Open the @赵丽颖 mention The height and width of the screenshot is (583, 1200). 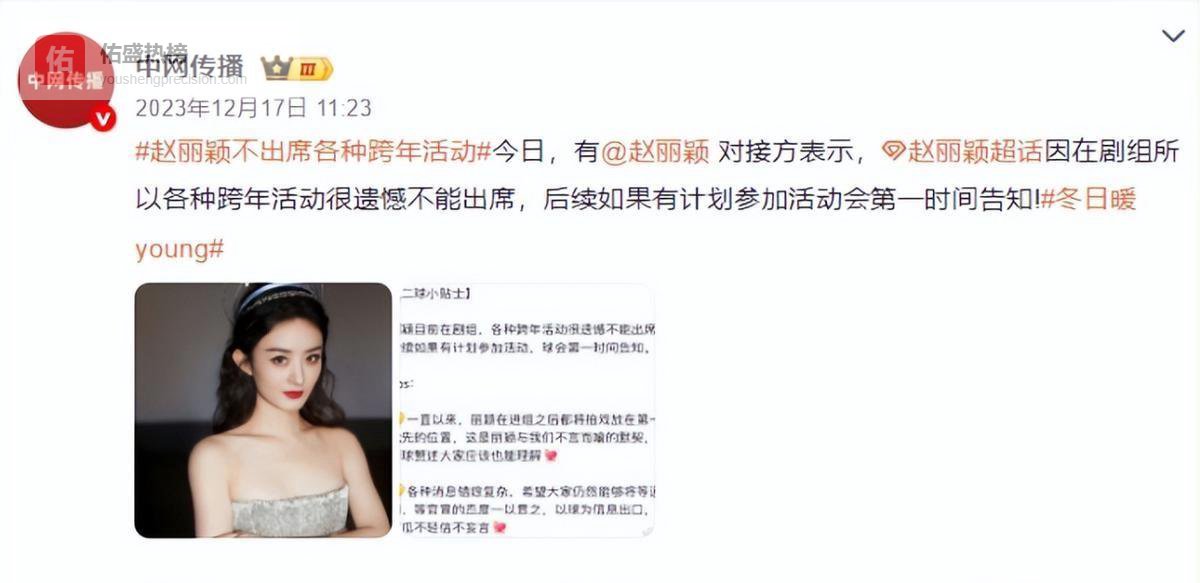(654, 152)
